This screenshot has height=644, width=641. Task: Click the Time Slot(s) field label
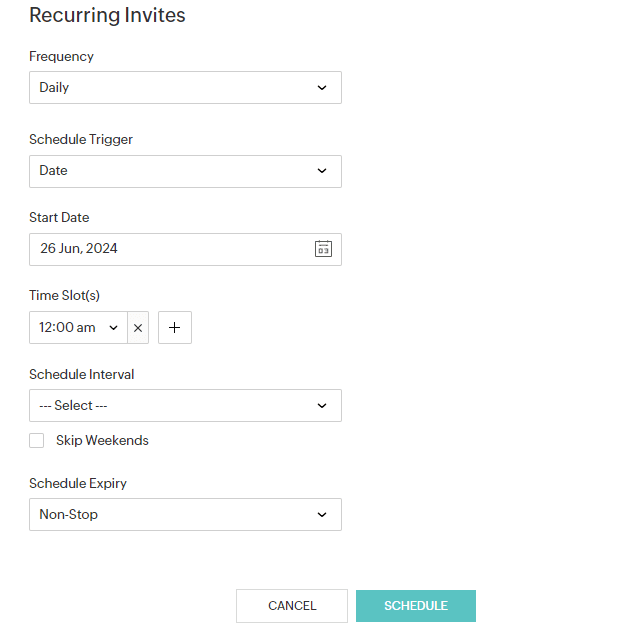point(64,296)
